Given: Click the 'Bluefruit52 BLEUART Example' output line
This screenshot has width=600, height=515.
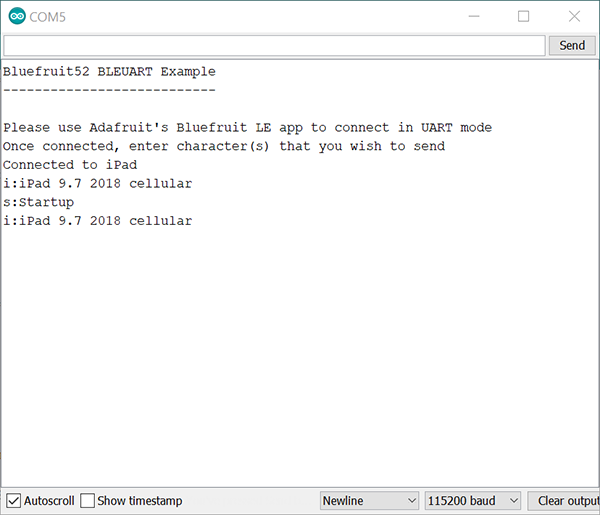Looking at the screenshot, I should (x=109, y=72).
